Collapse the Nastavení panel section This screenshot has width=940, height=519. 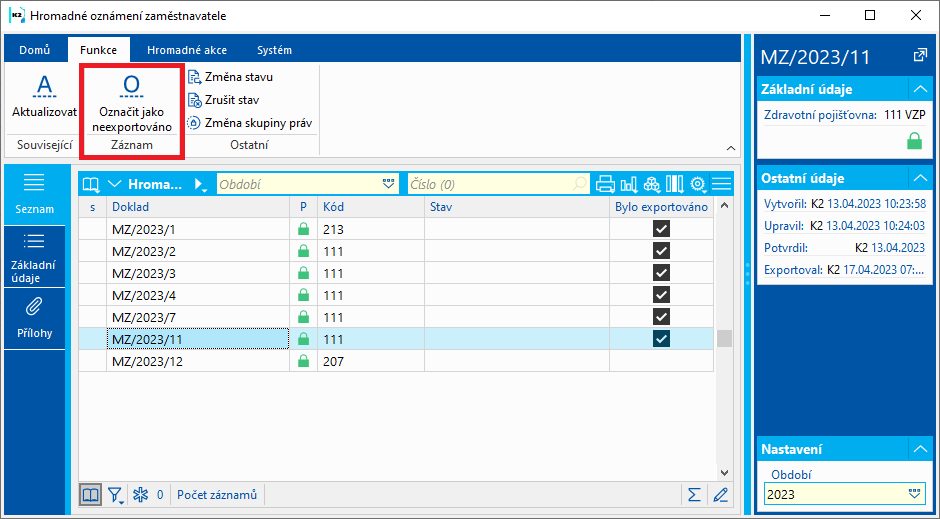click(x=920, y=449)
